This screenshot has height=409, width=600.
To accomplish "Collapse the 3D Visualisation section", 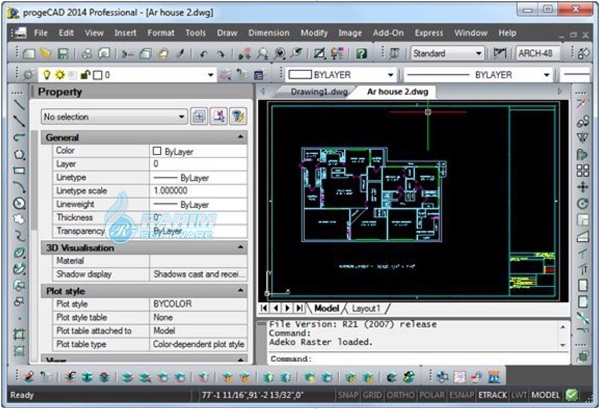I will pyautogui.click(x=240, y=248).
